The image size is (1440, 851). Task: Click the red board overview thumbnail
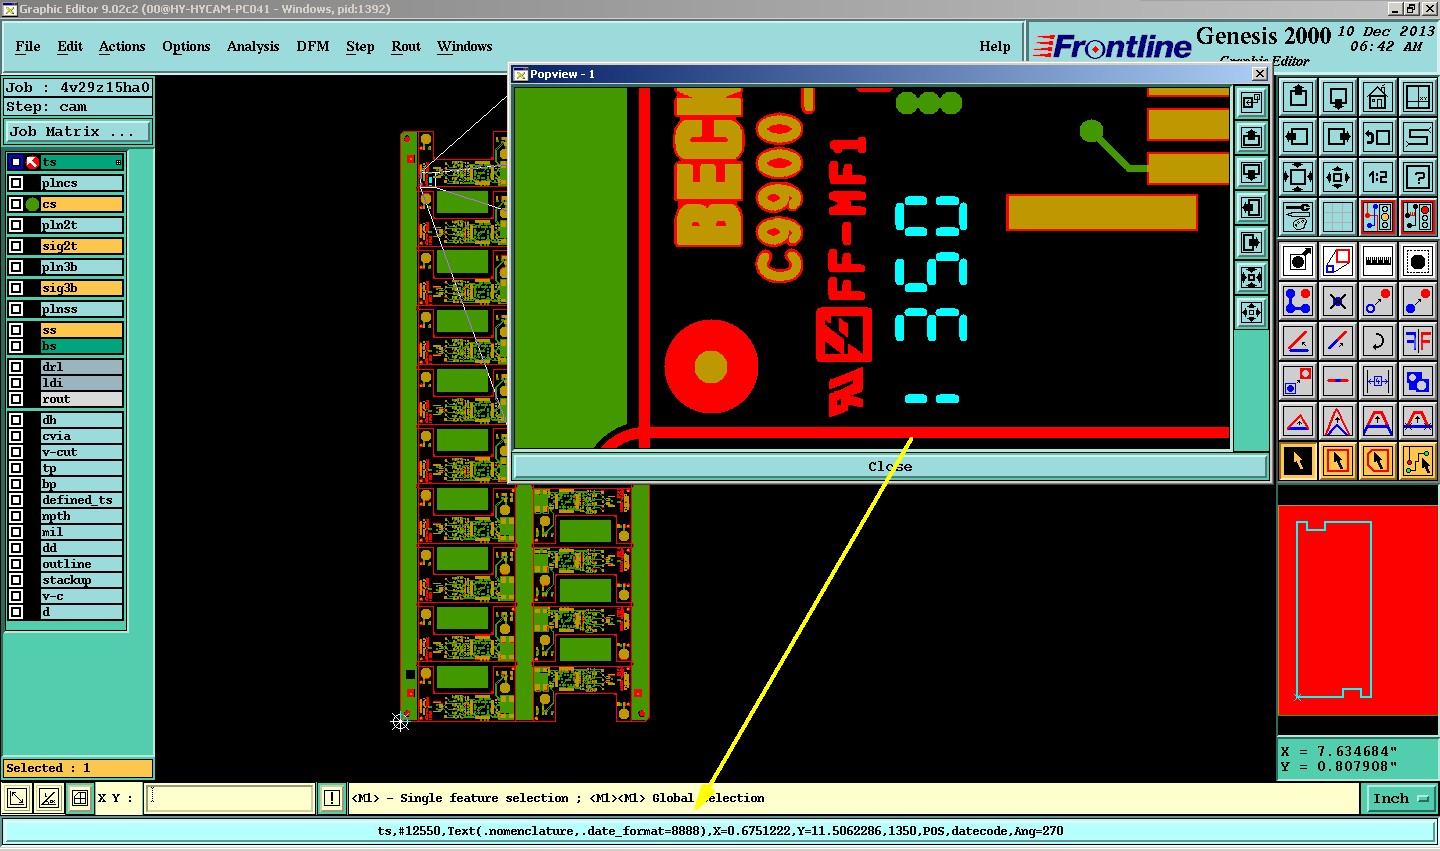click(x=1357, y=611)
